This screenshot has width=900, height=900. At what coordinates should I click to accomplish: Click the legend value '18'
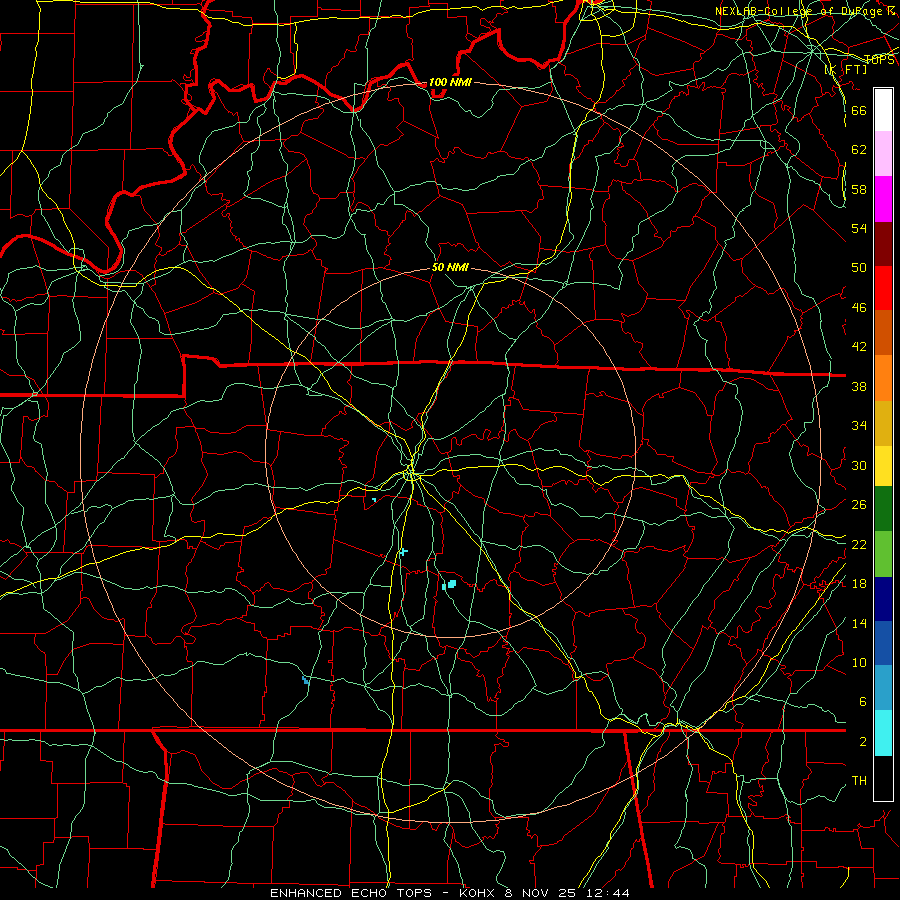[859, 584]
